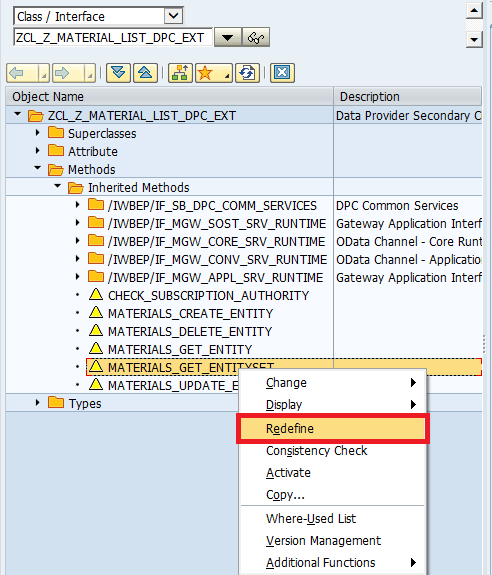
Task: Click the superordinate object list hierarchy icon
Action: coord(180,73)
